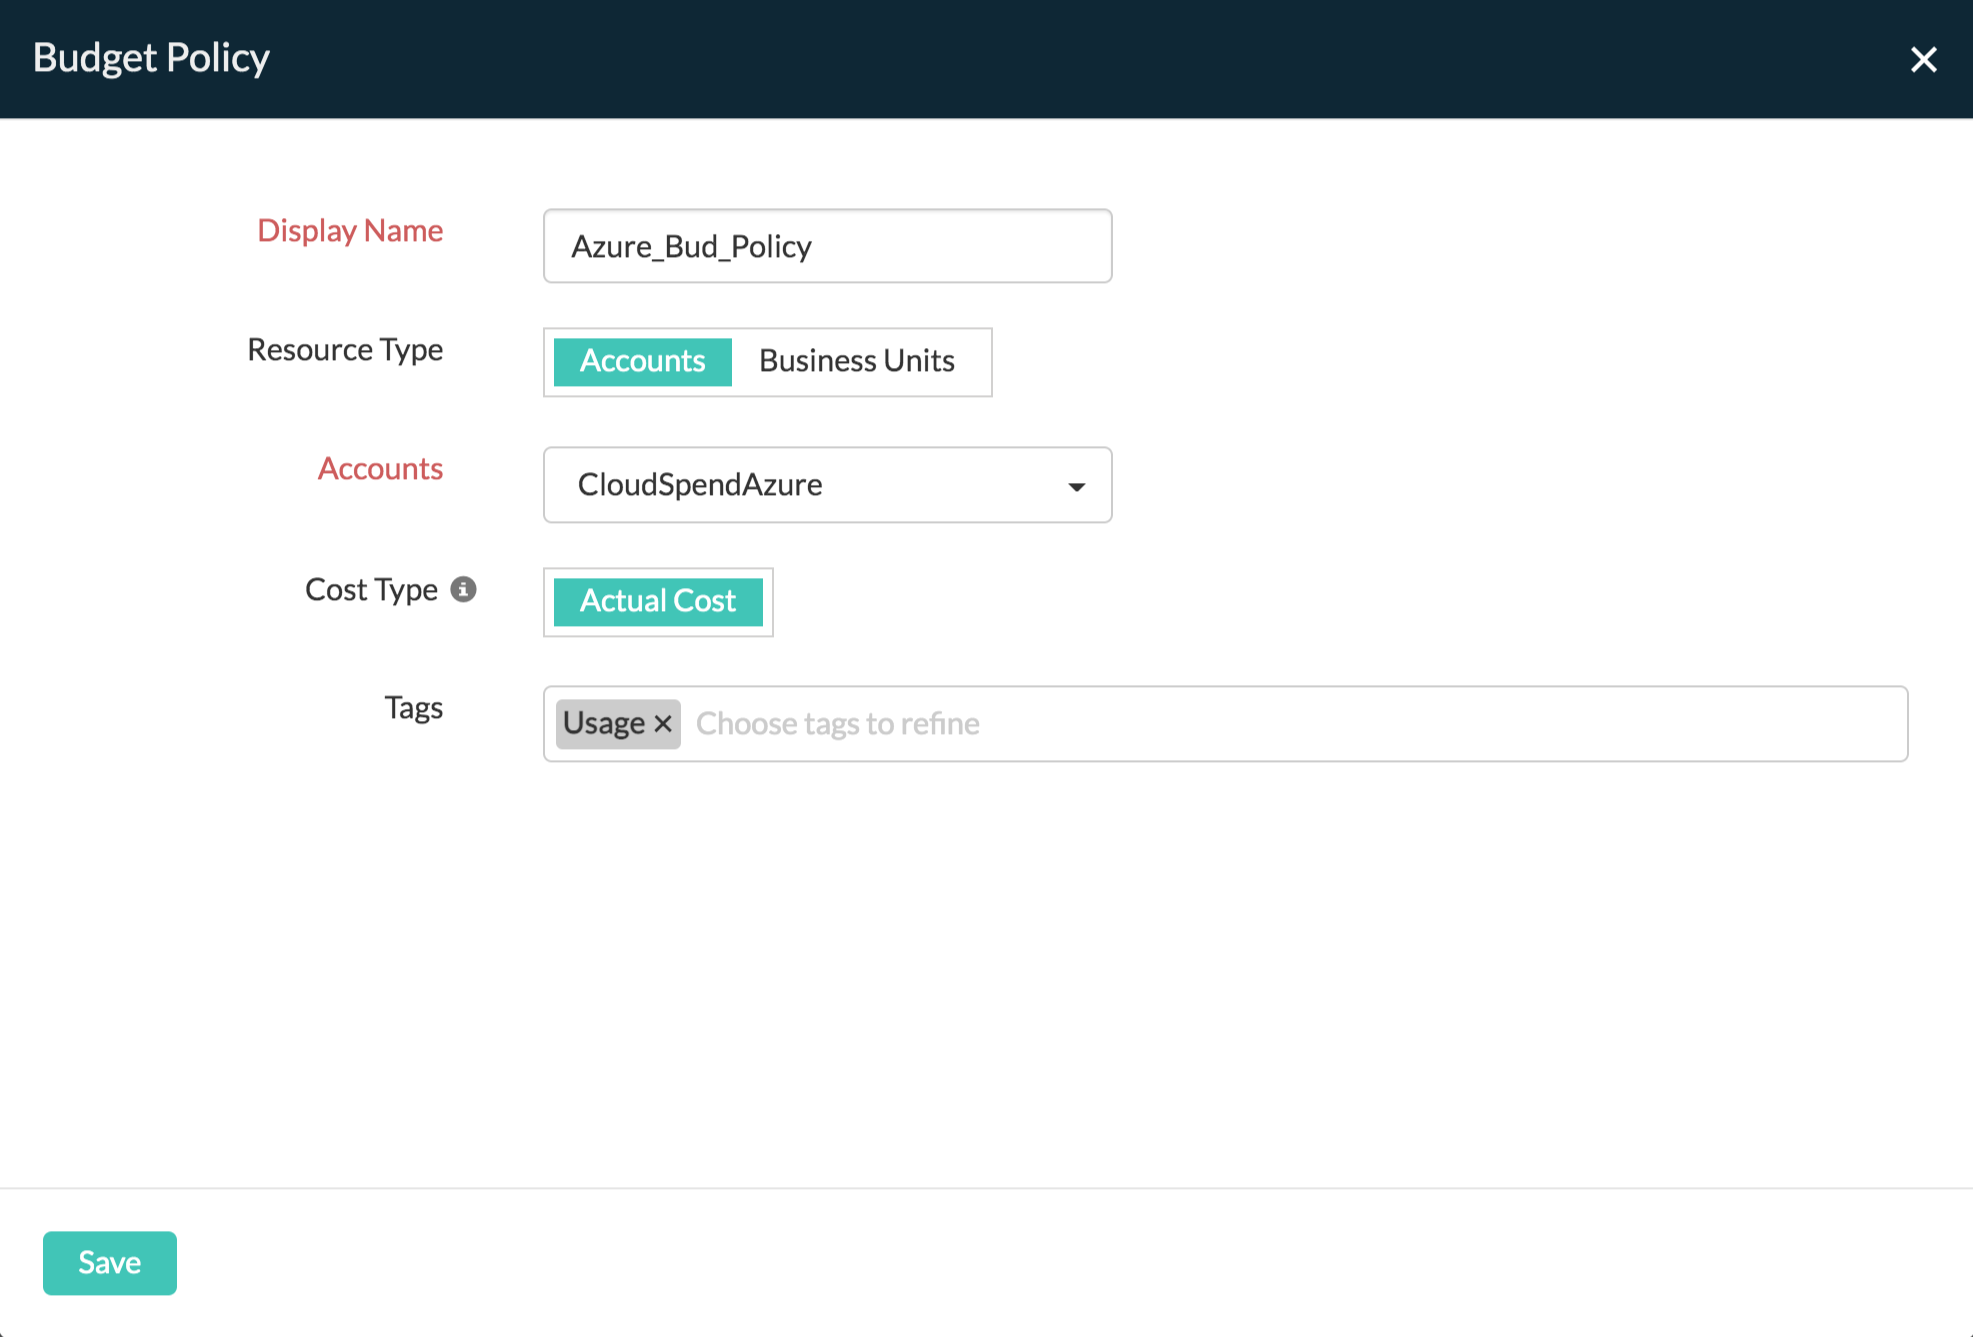Screen dimensions: 1973x1337
Task: Remove the Usage tag
Action: pyautogui.click(x=662, y=723)
